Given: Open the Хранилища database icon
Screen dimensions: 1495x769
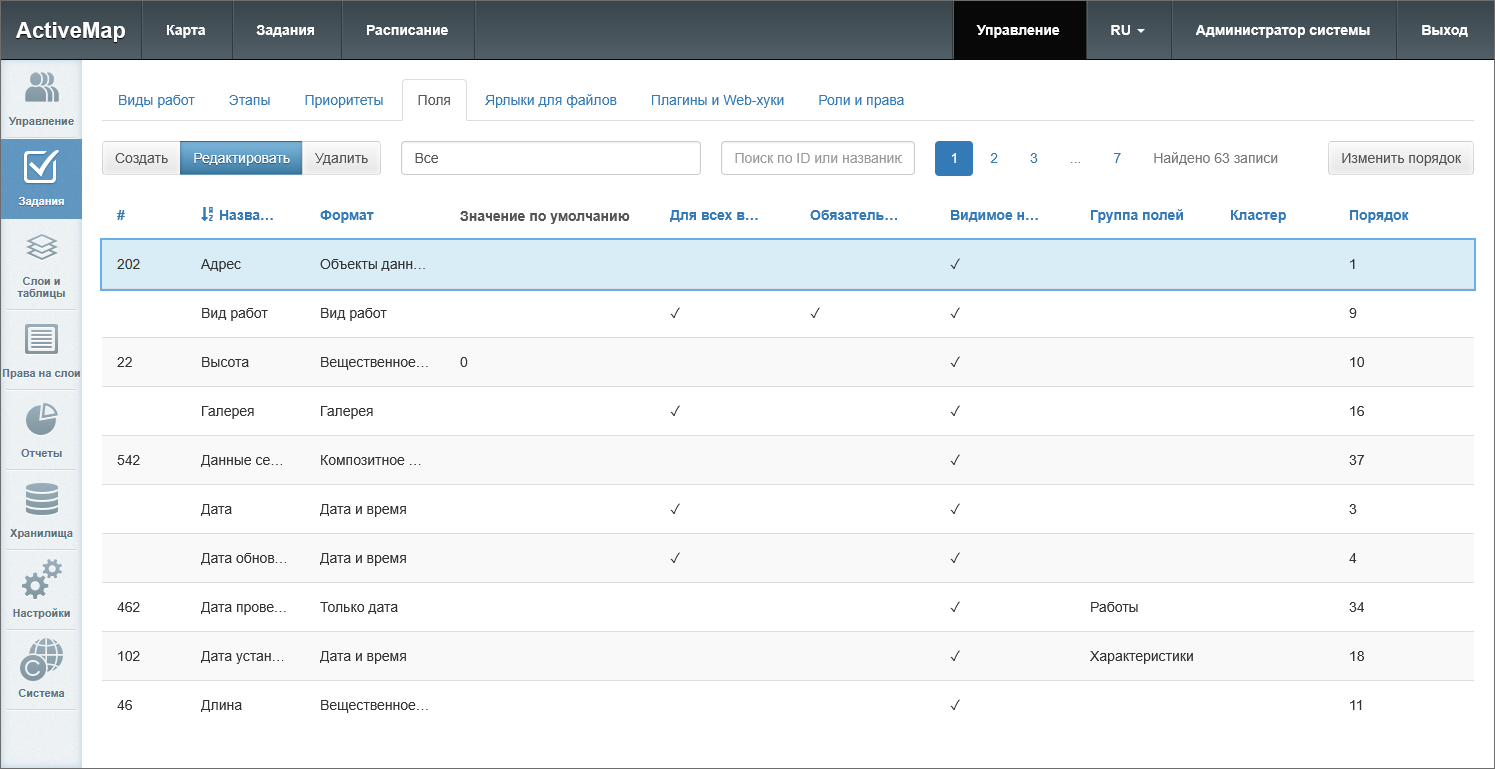Looking at the screenshot, I should tap(41, 500).
